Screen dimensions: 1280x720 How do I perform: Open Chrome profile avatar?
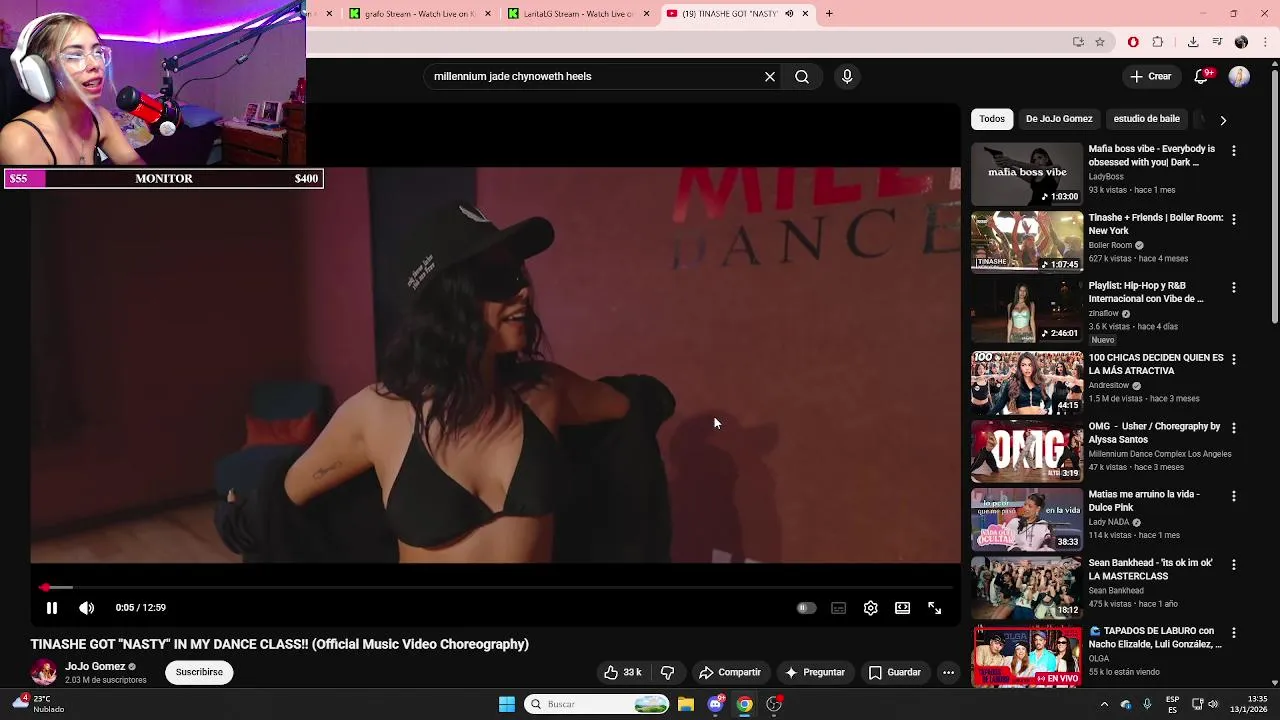(x=1241, y=42)
